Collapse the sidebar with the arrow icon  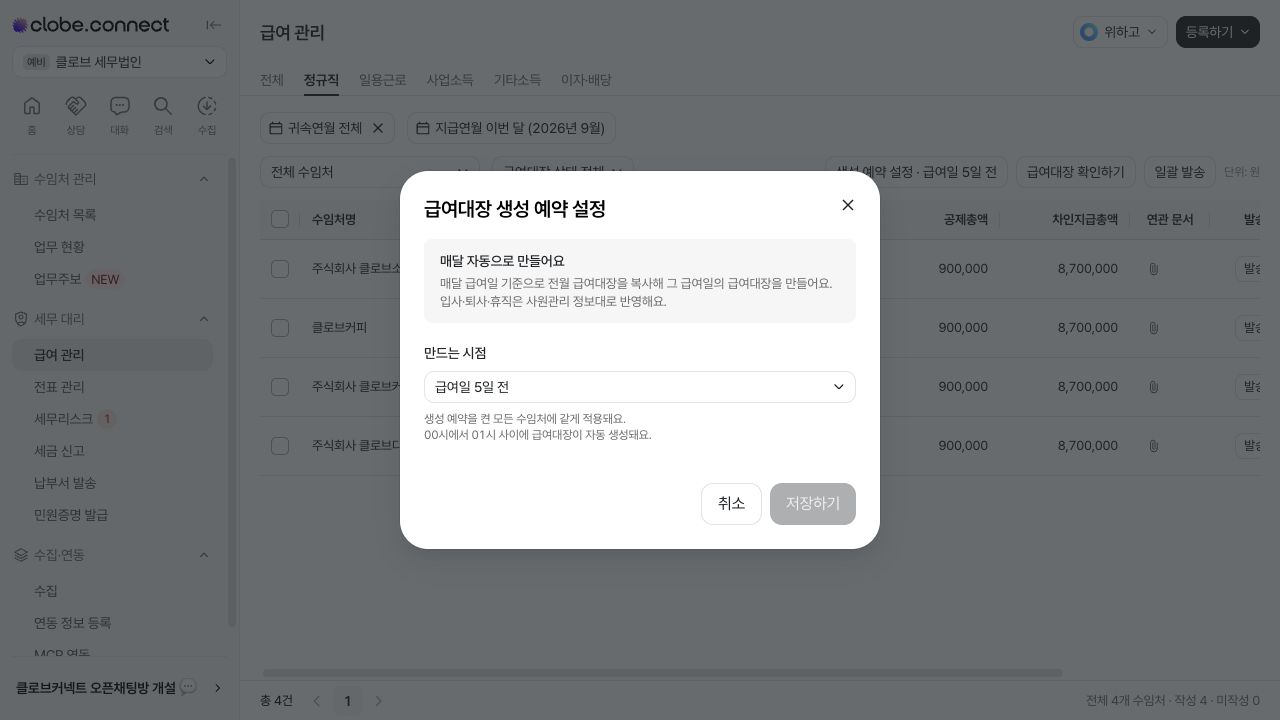213,25
